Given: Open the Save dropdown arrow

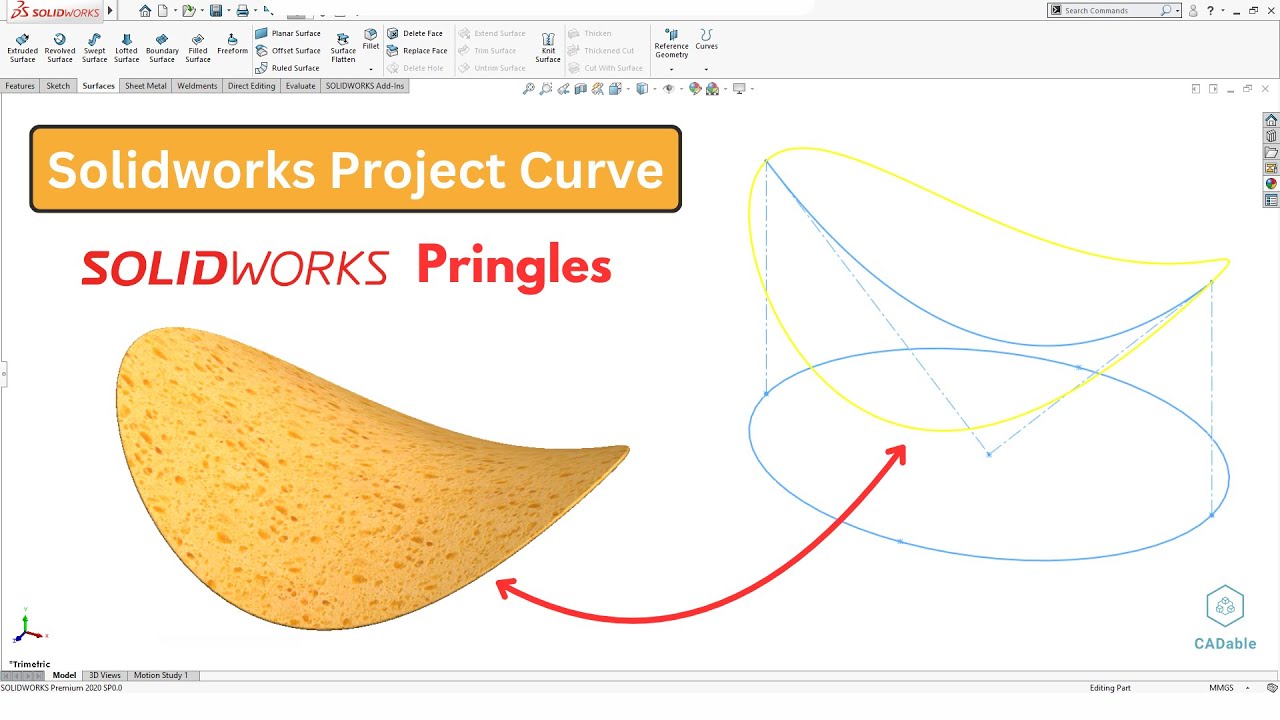Looking at the screenshot, I should 227,11.
